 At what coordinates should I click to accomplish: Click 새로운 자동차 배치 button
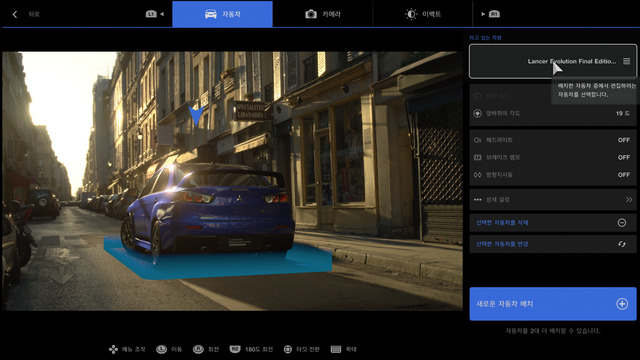click(553, 304)
